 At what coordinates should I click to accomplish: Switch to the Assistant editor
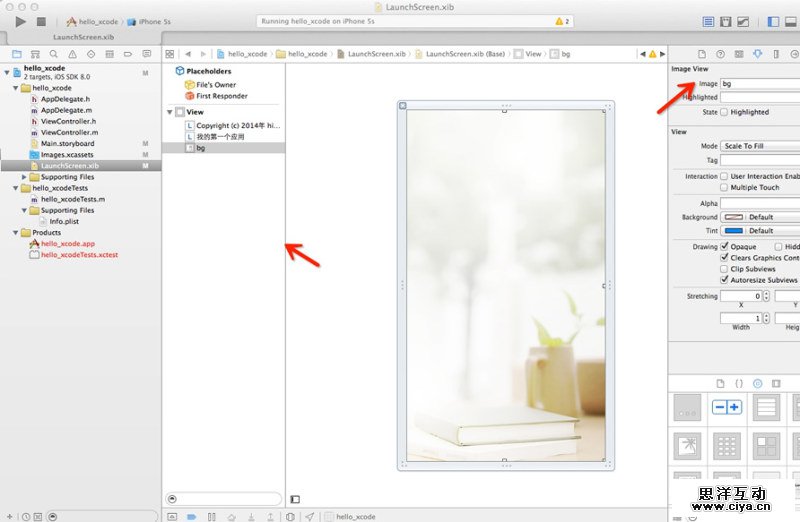(x=726, y=21)
